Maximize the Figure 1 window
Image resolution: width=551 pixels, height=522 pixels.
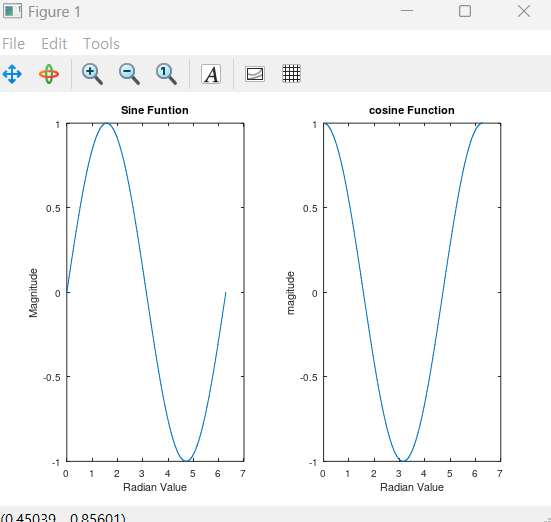click(465, 11)
